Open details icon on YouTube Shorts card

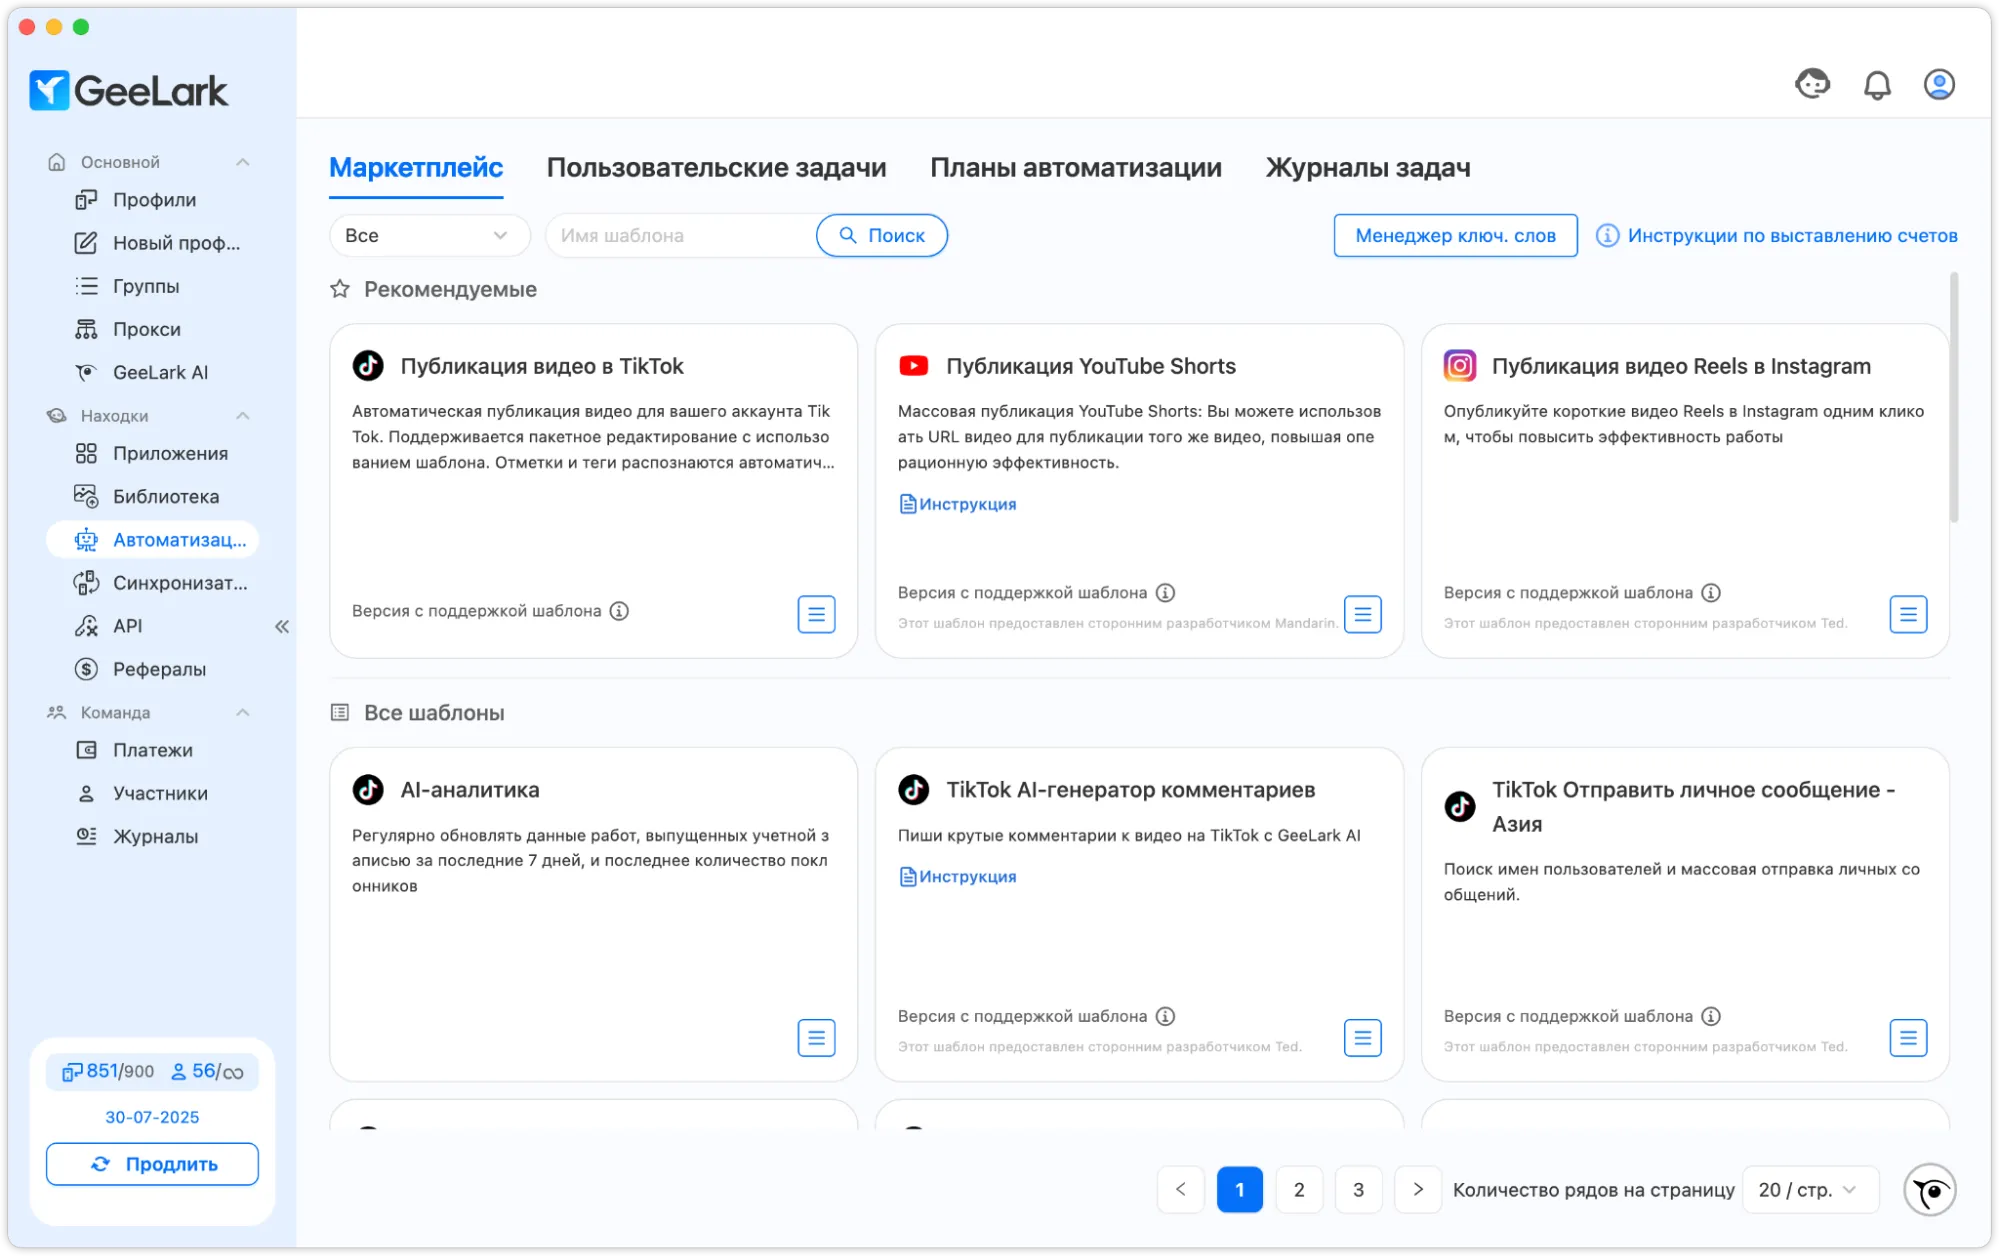coord(1362,614)
